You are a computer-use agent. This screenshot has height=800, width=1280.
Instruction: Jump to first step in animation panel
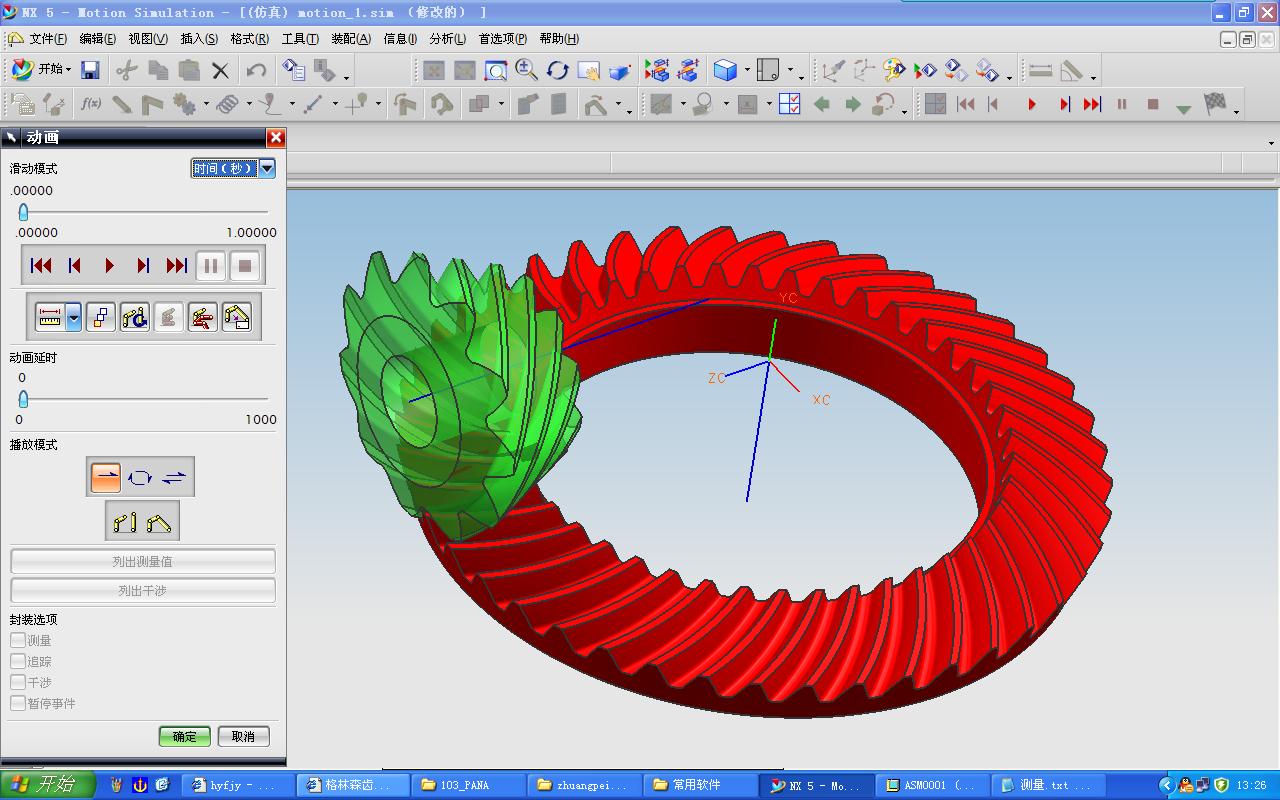(41, 266)
